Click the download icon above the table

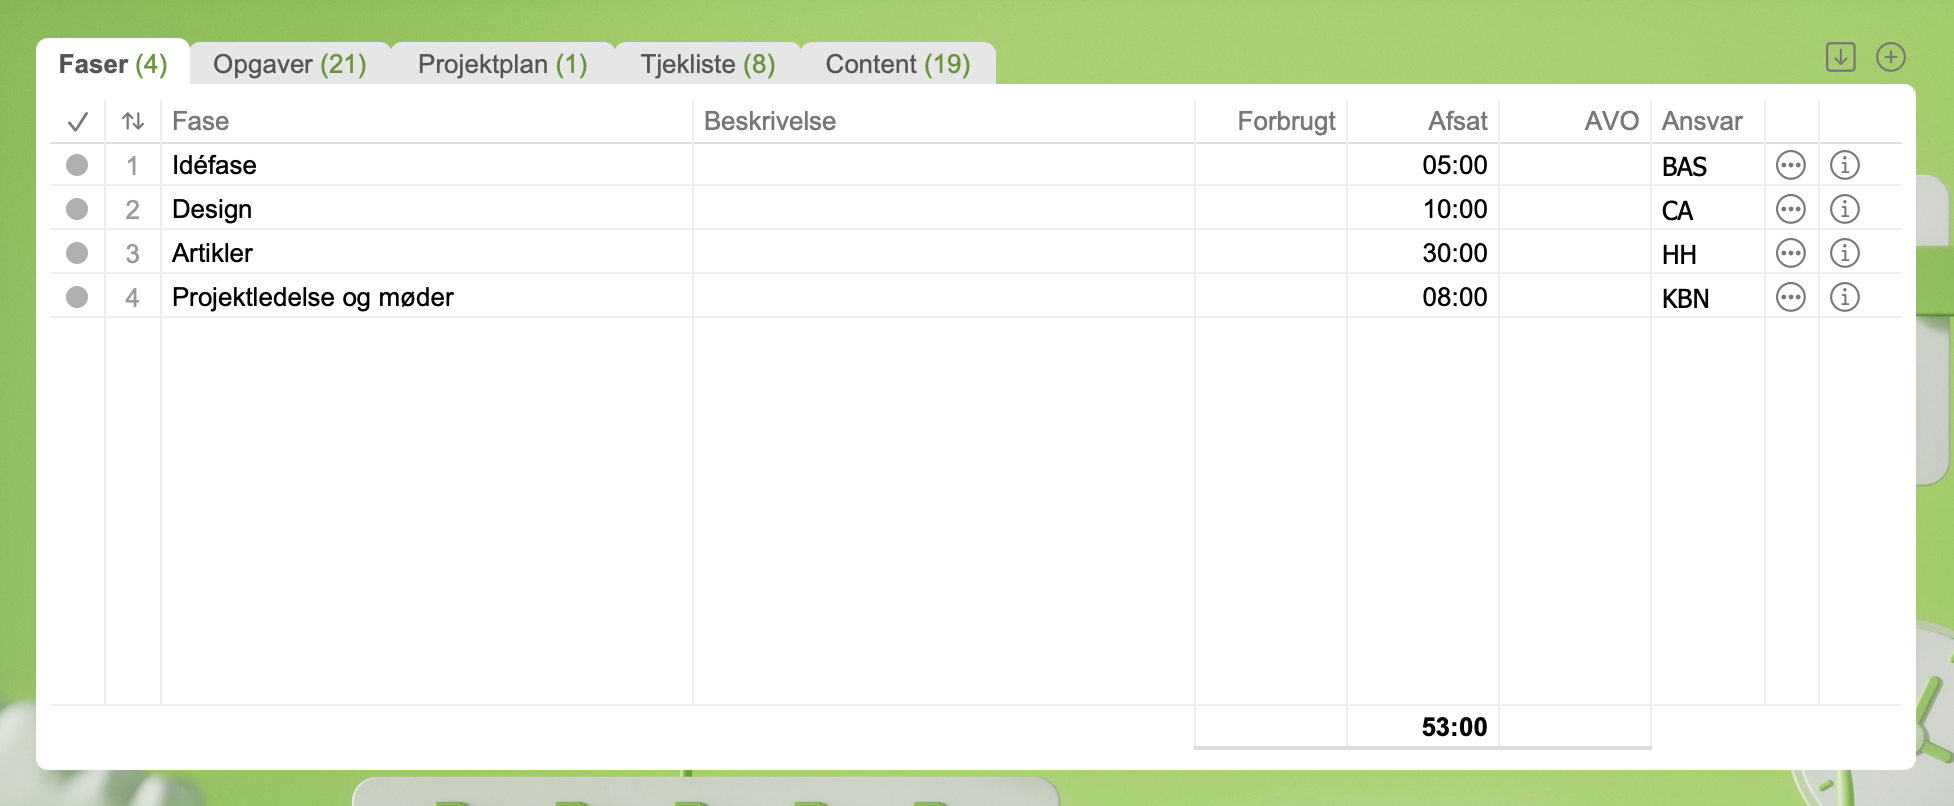(x=1840, y=57)
